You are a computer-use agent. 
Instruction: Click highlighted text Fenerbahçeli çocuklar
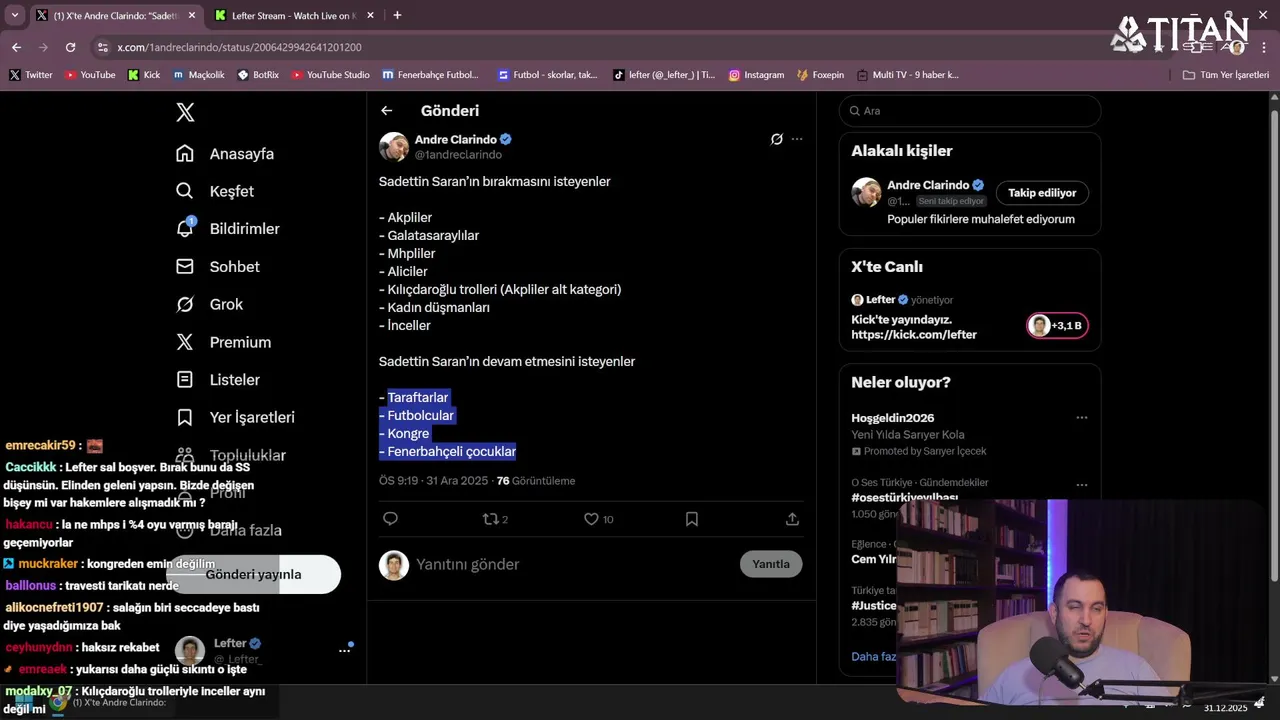[x=451, y=452]
